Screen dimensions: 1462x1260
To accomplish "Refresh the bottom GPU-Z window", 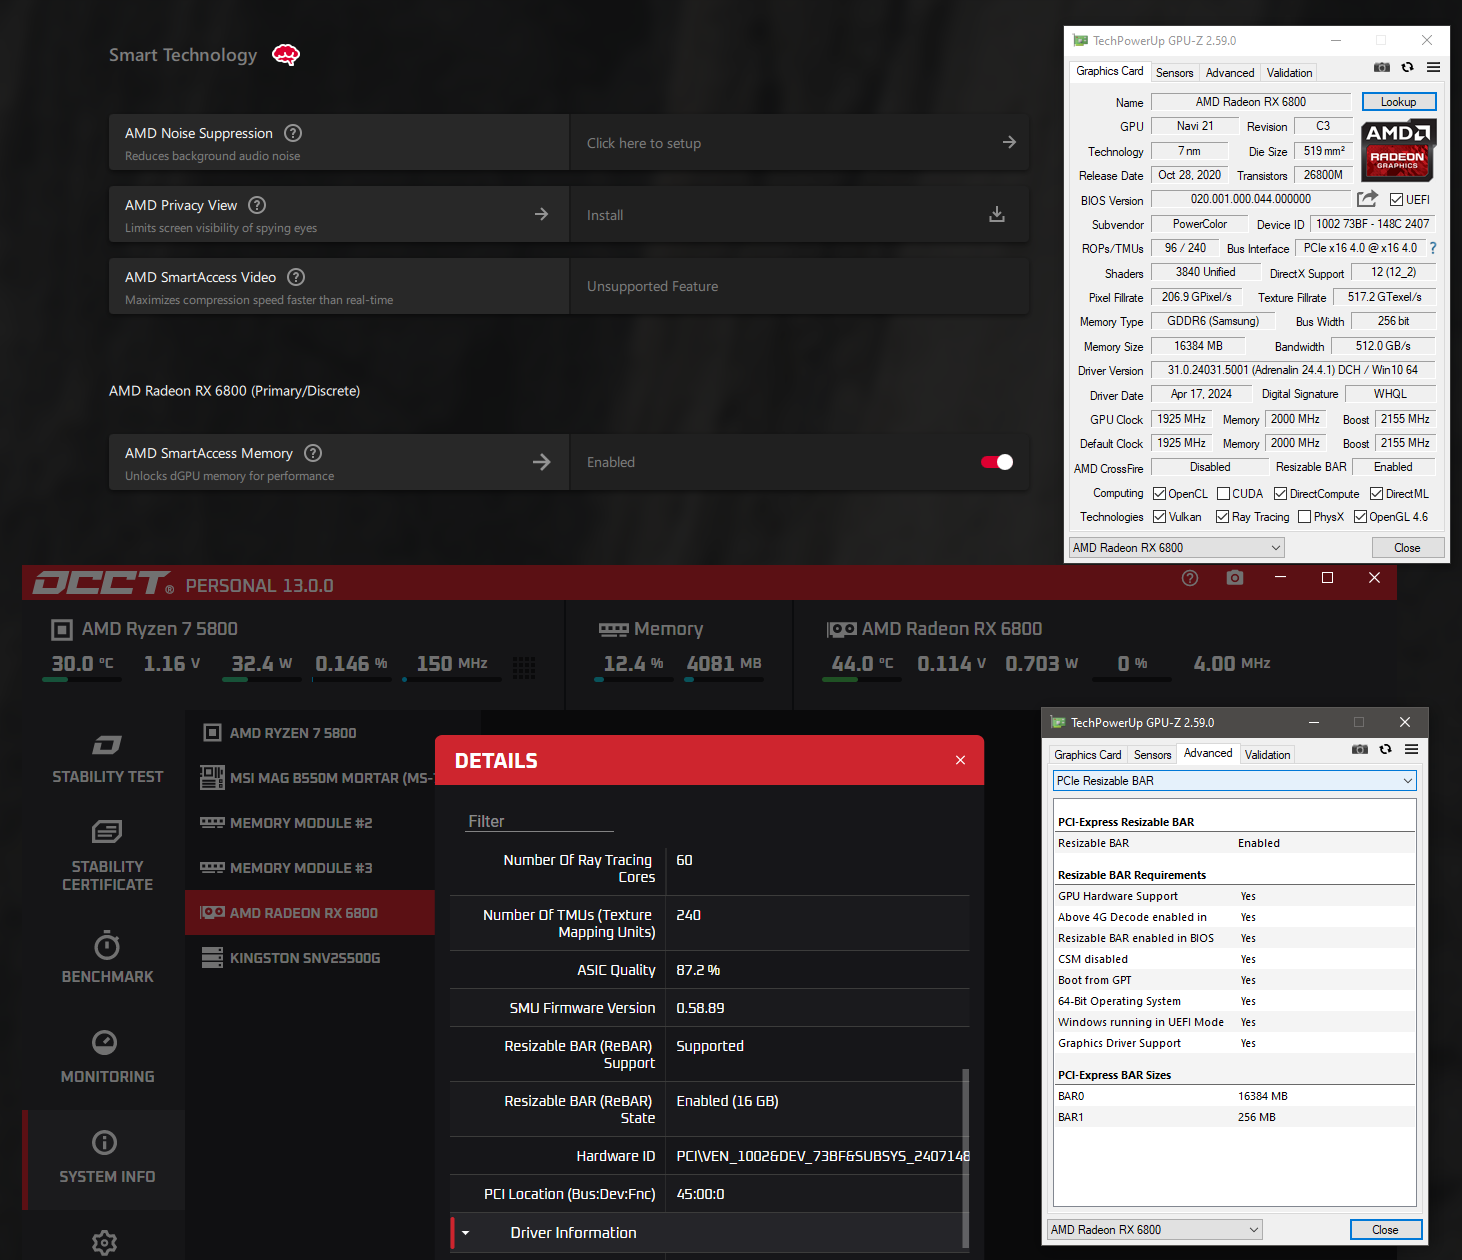I will (1385, 749).
